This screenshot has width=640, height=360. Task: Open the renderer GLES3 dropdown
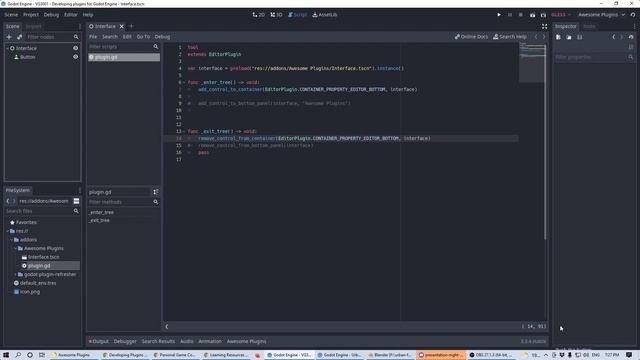[x=561, y=15]
